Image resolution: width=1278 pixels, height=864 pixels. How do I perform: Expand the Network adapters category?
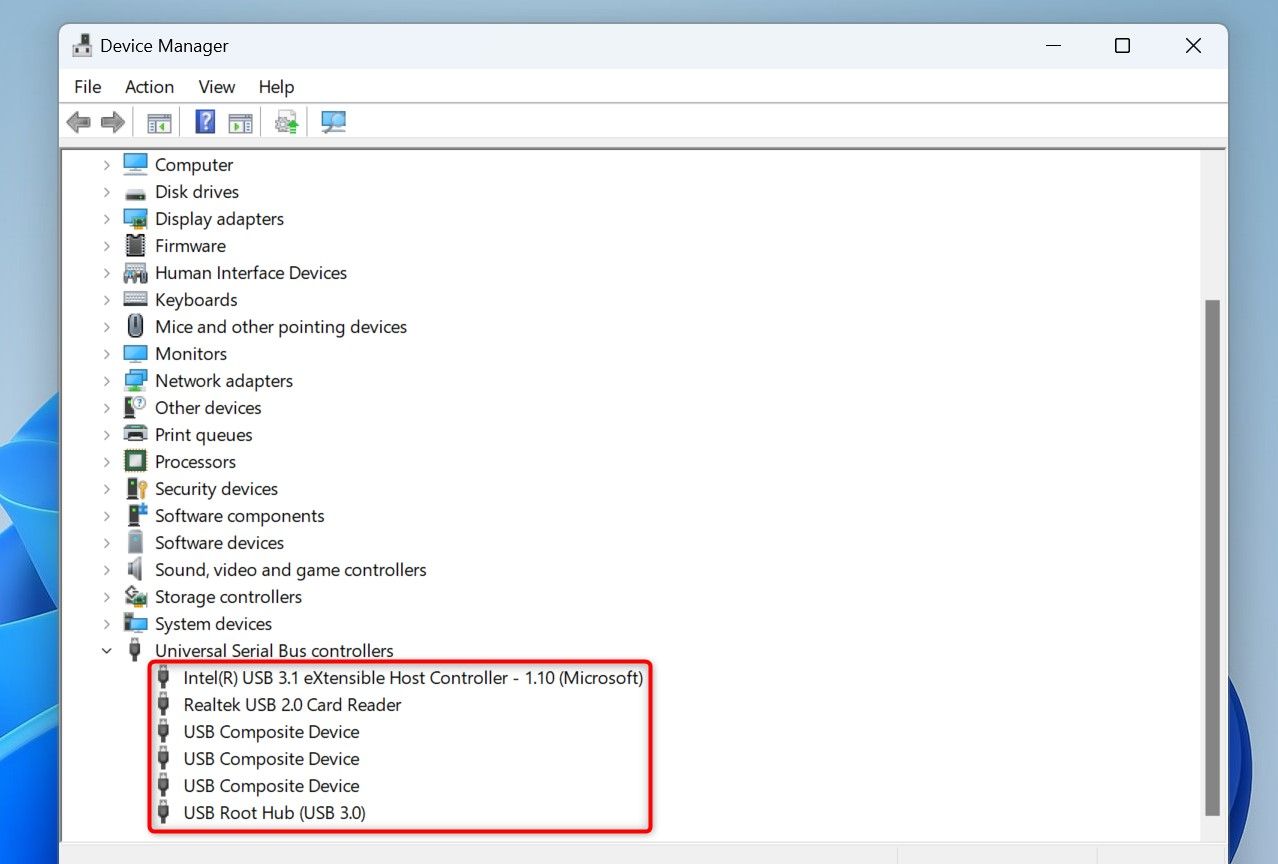107,381
